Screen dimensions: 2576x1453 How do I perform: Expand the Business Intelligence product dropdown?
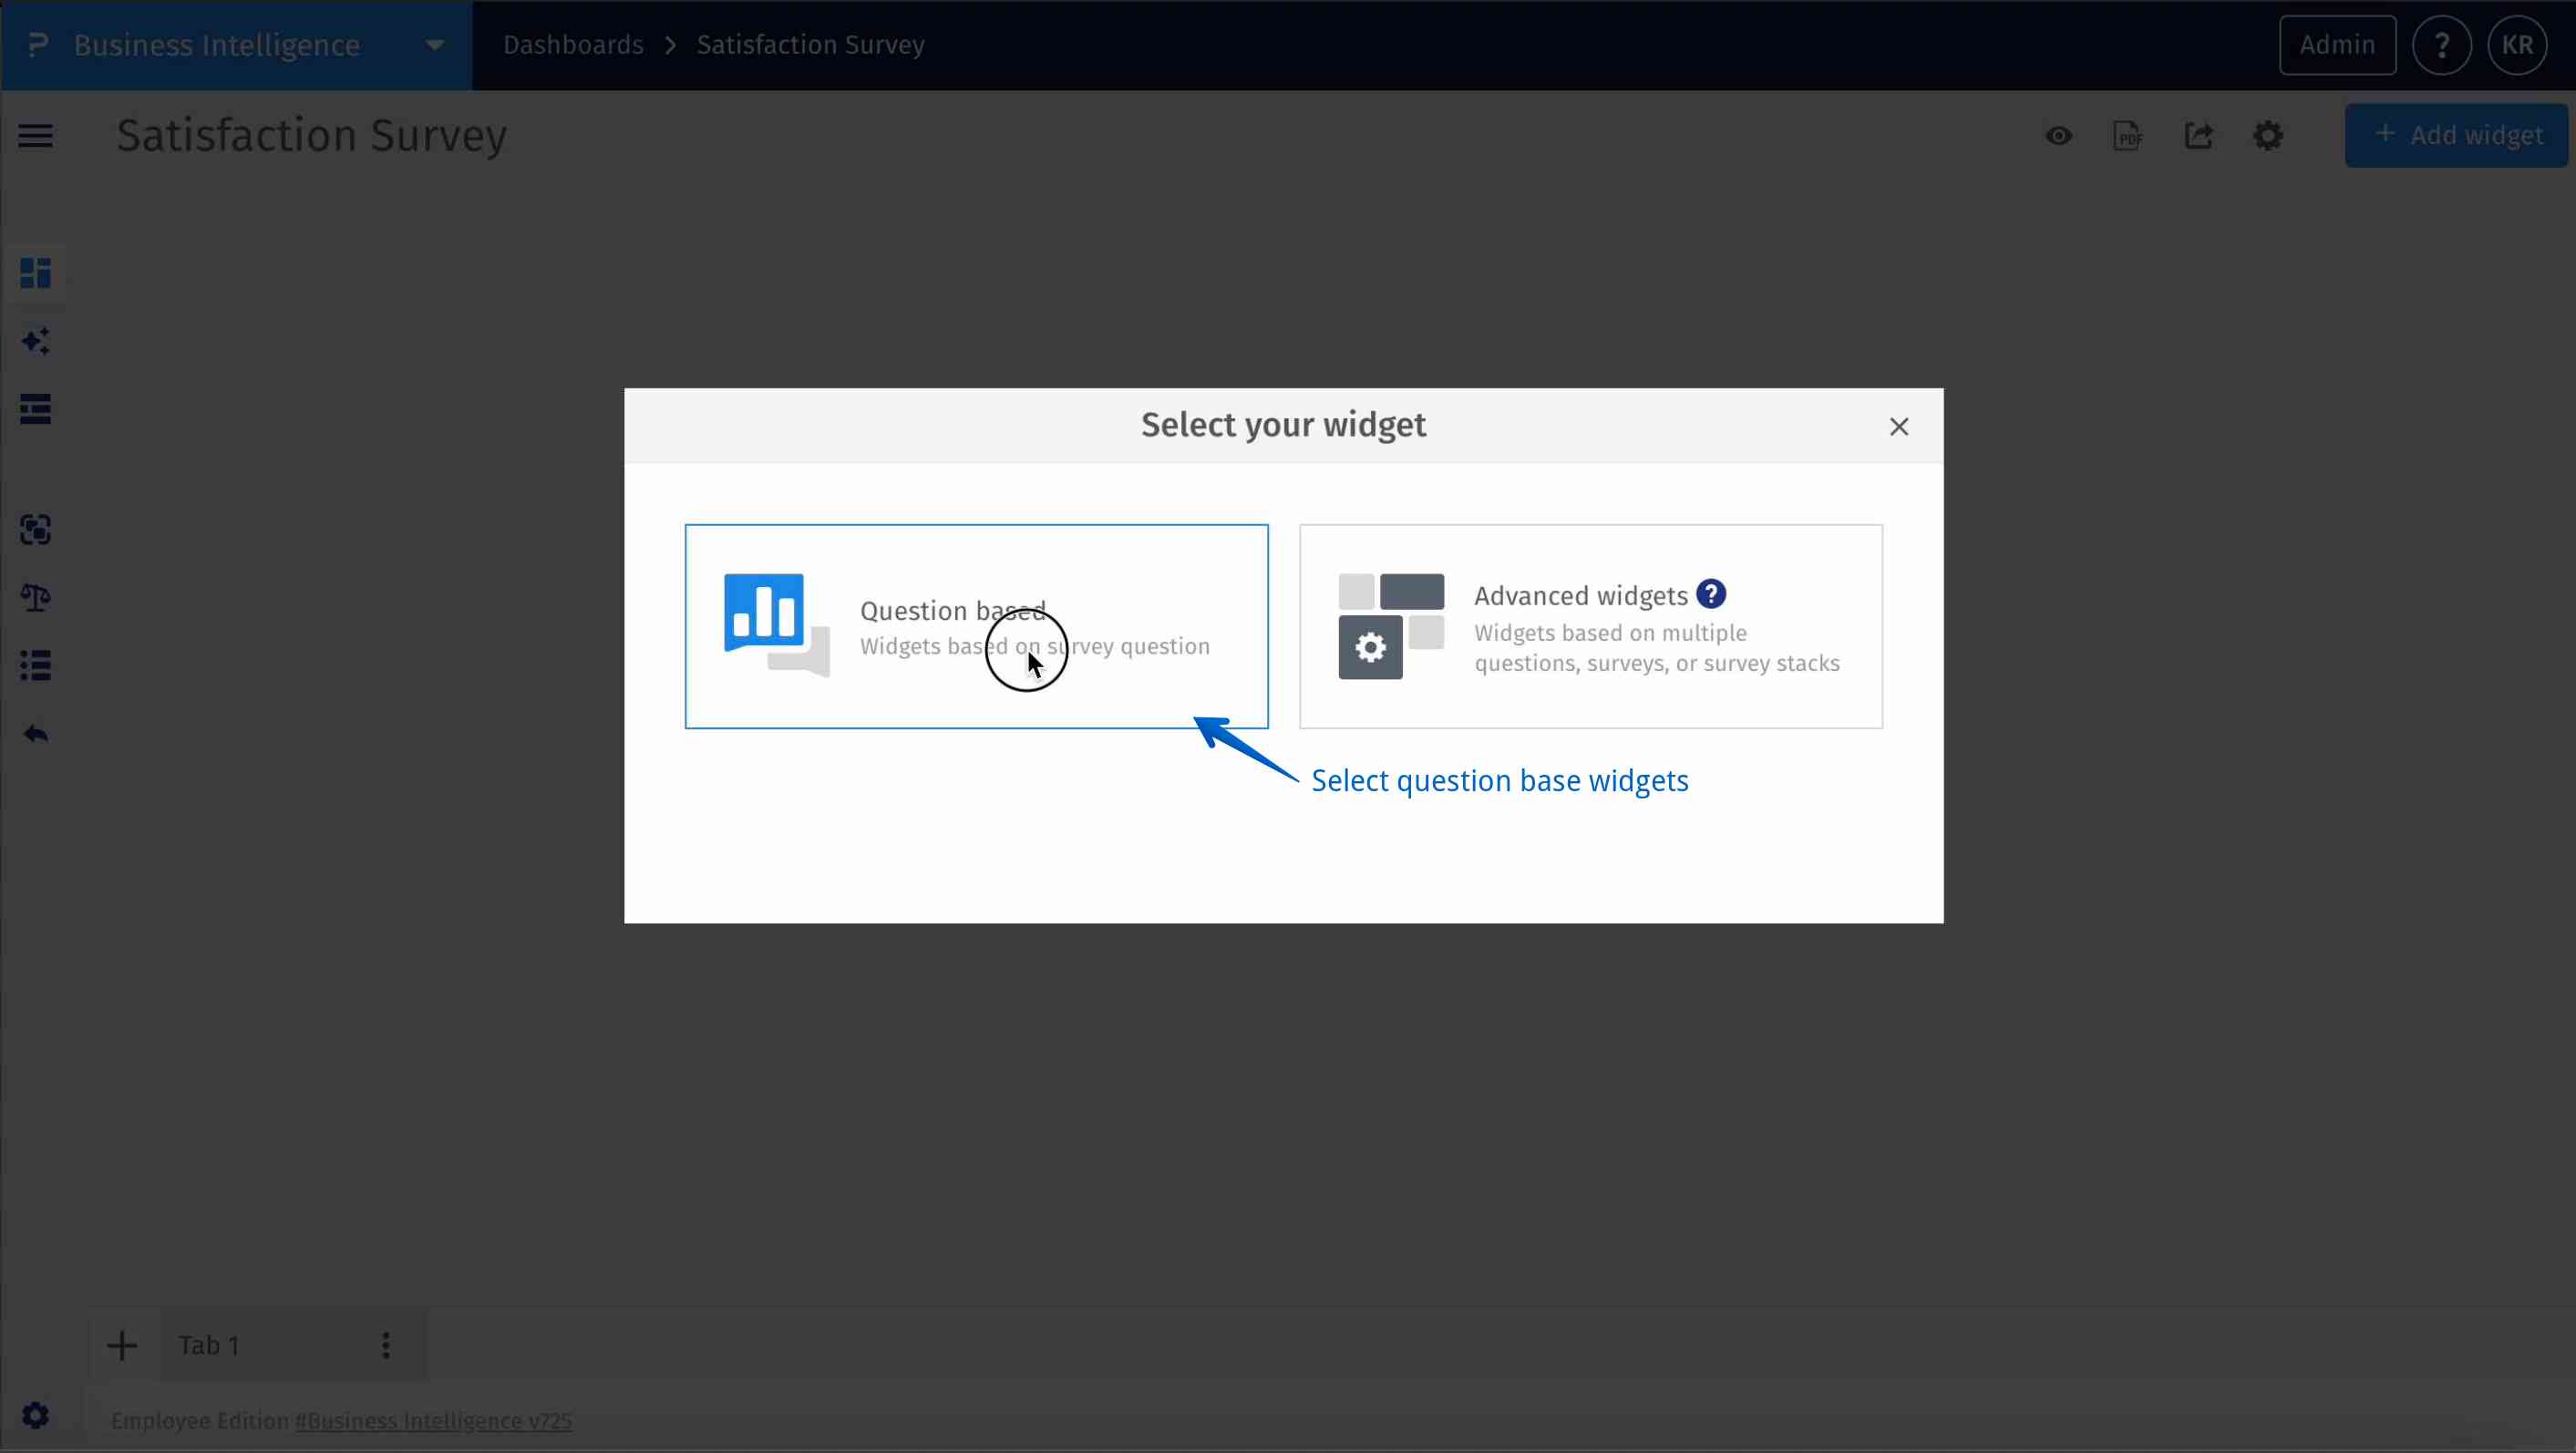tap(434, 45)
